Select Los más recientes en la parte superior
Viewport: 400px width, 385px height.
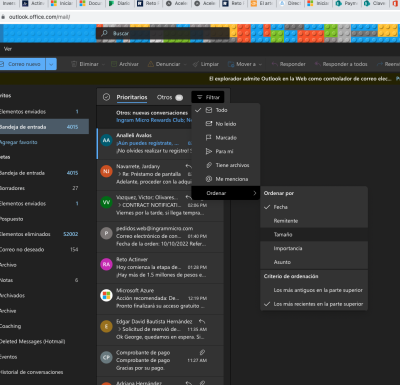(314, 304)
